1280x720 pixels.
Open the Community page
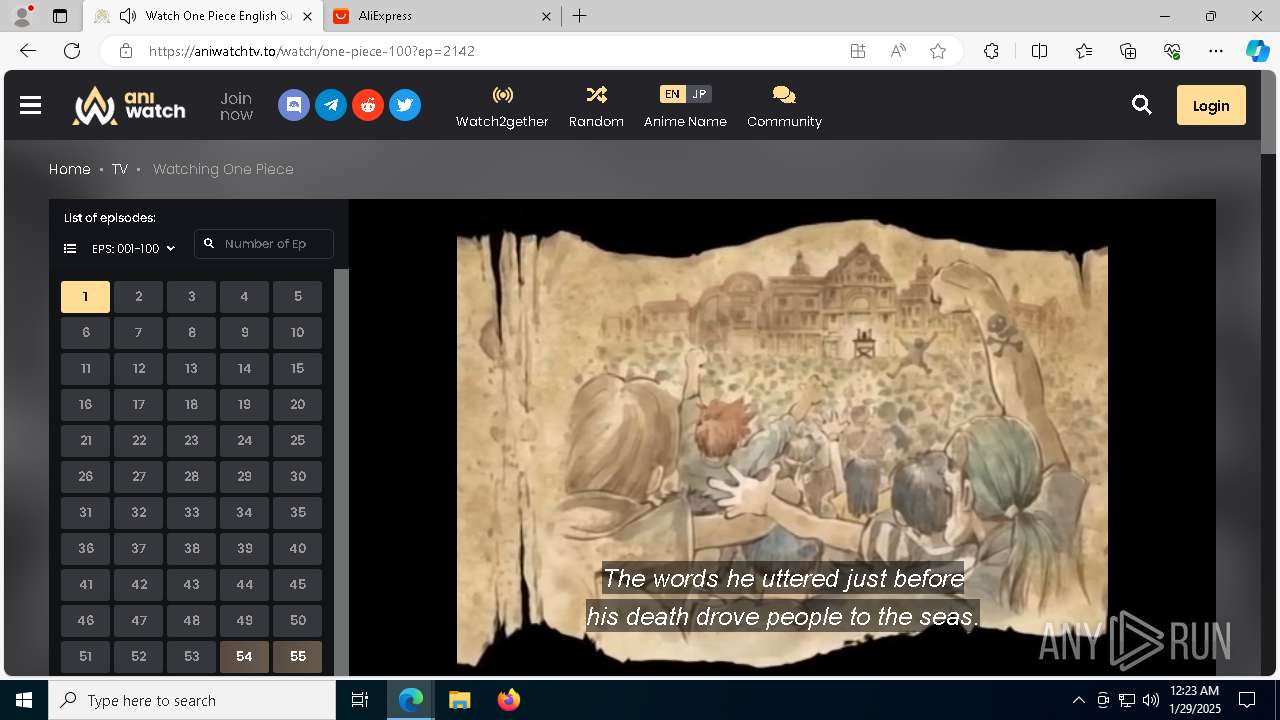(784, 107)
